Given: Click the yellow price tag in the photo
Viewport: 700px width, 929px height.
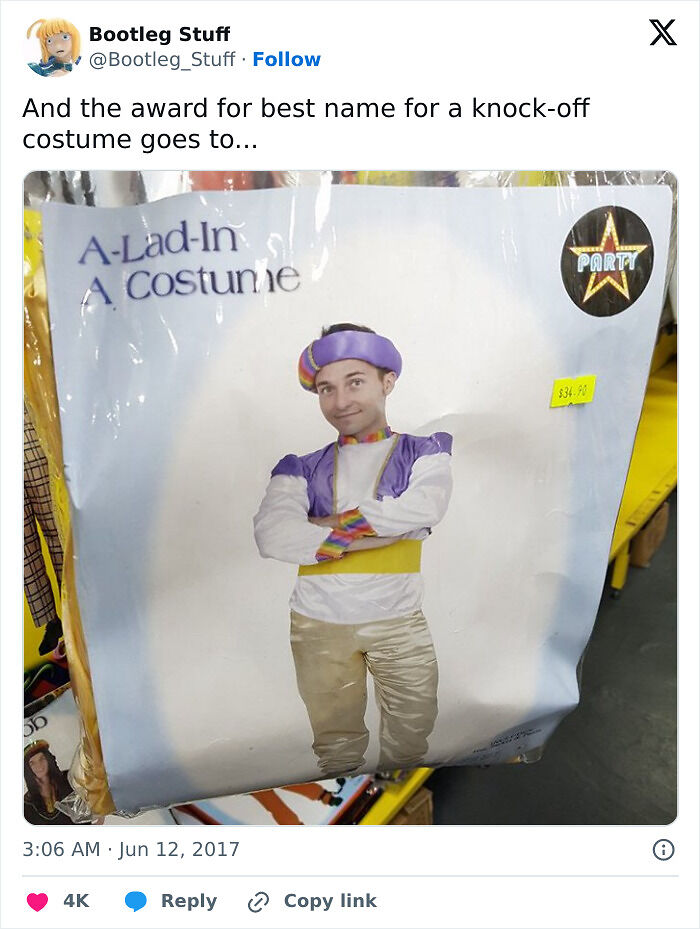Looking at the screenshot, I should [x=573, y=391].
